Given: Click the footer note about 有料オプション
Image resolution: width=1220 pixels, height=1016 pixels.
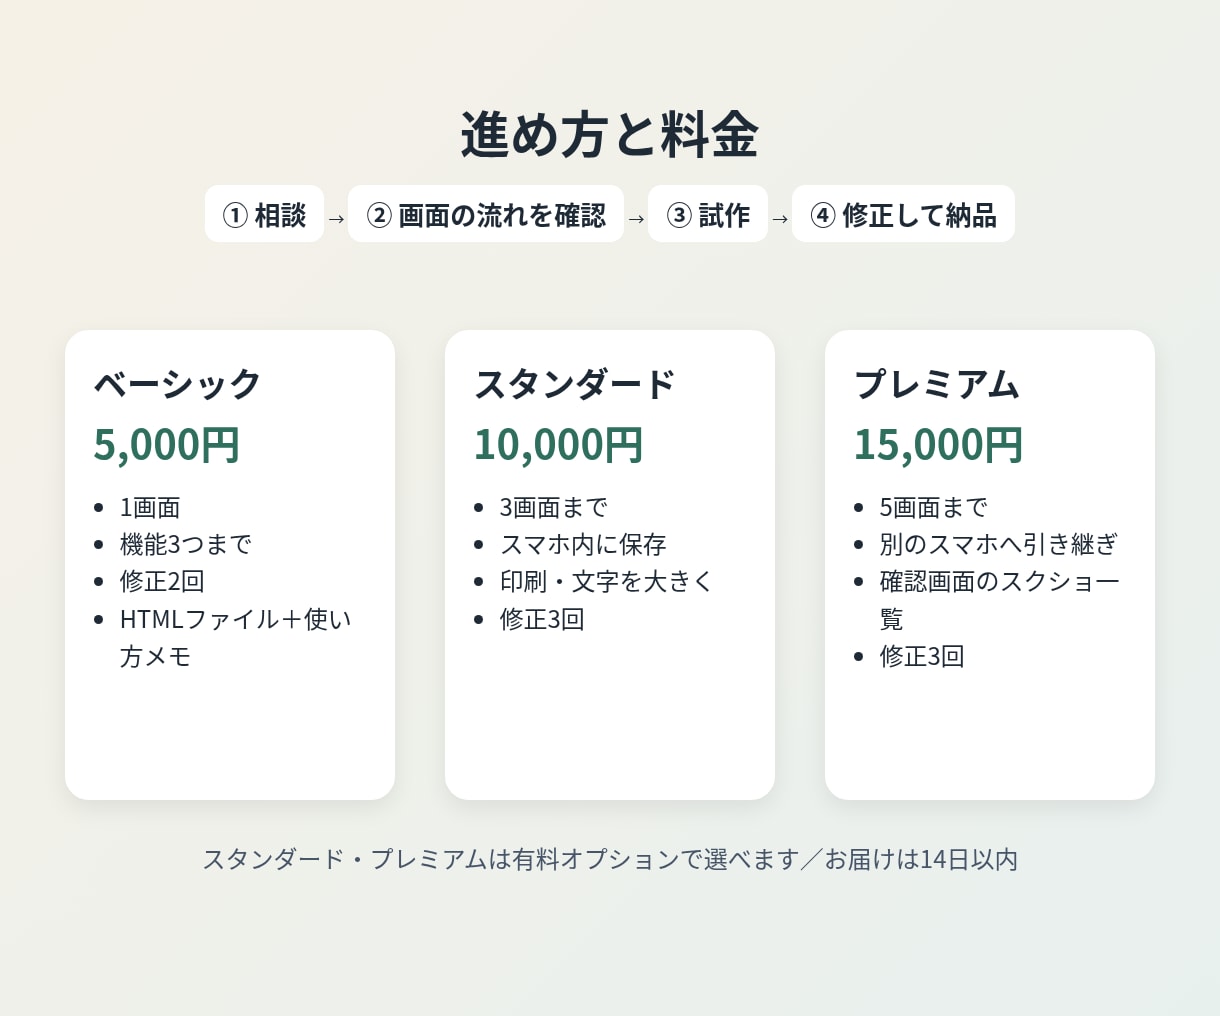Looking at the screenshot, I should pyautogui.click(x=610, y=860).
